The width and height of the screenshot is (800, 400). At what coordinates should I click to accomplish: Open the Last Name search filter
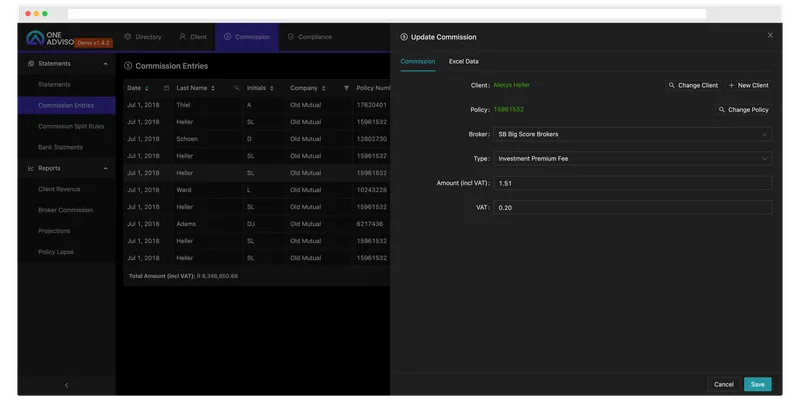tap(237, 88)
